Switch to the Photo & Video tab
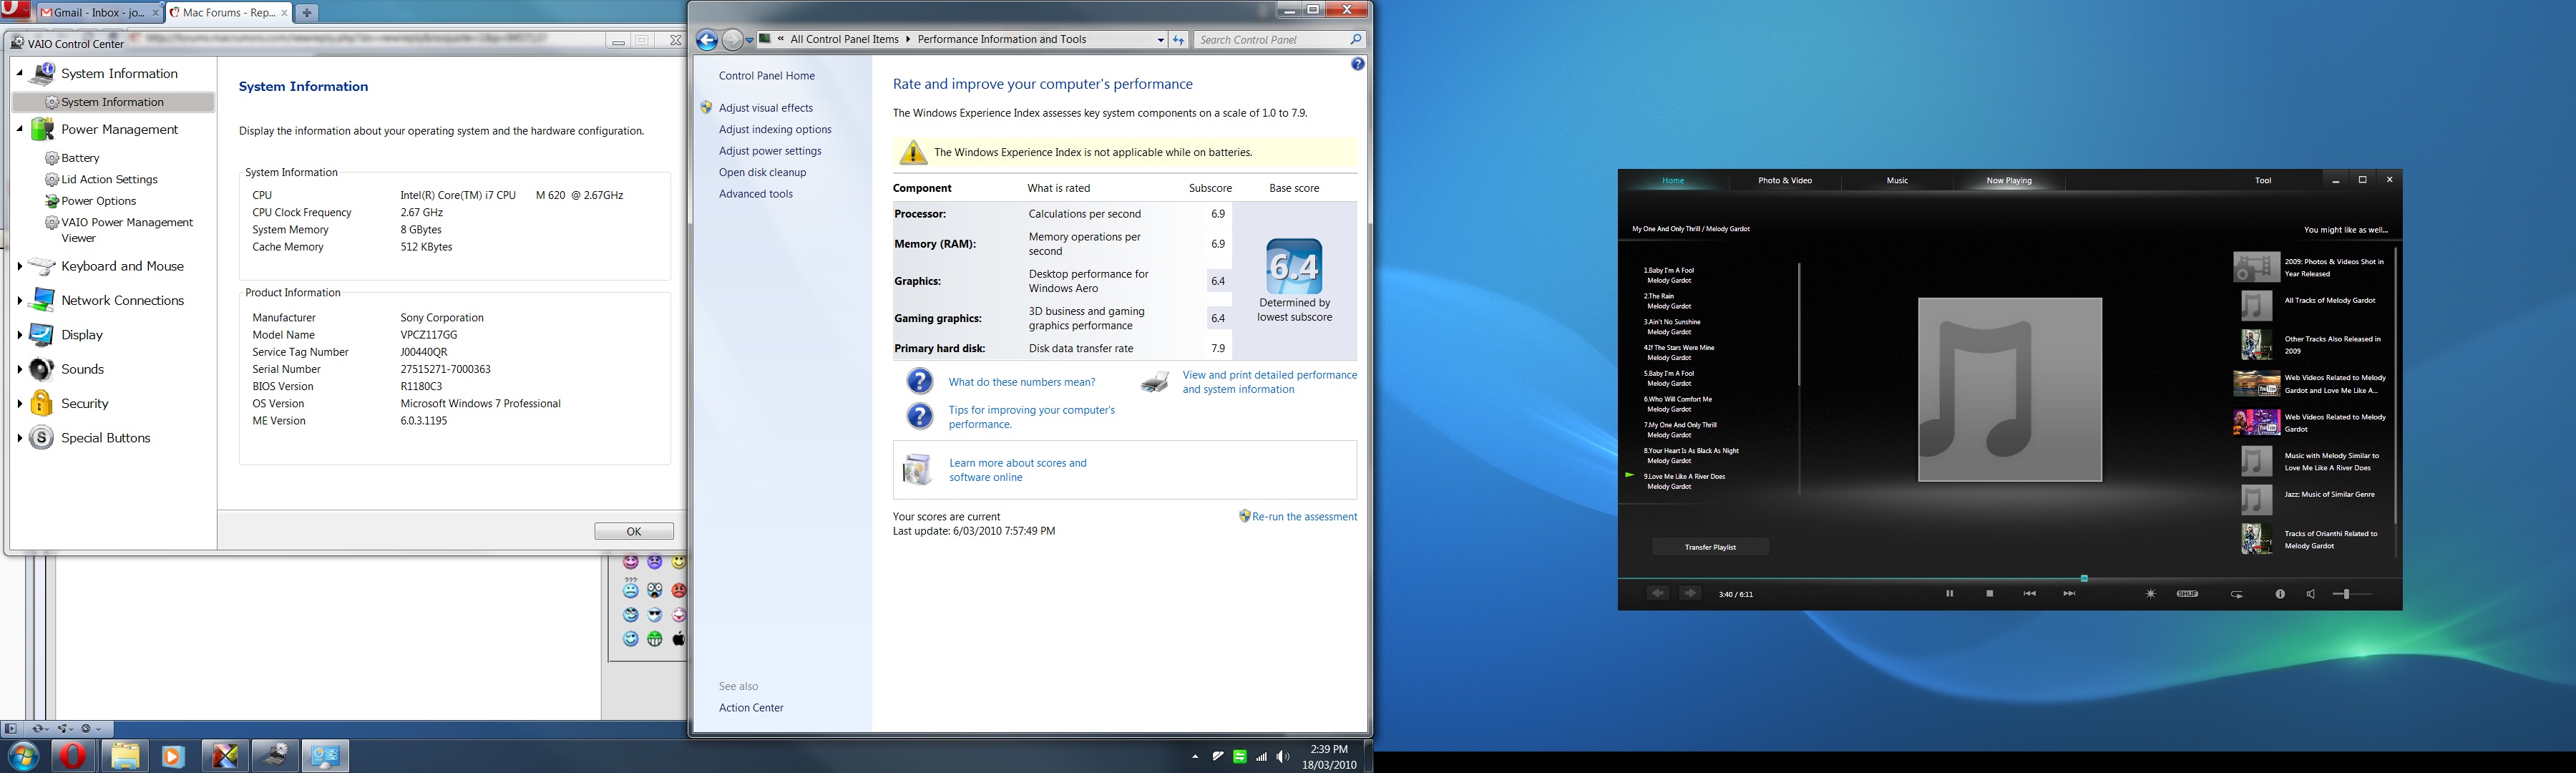 [x=1785, y=181]
